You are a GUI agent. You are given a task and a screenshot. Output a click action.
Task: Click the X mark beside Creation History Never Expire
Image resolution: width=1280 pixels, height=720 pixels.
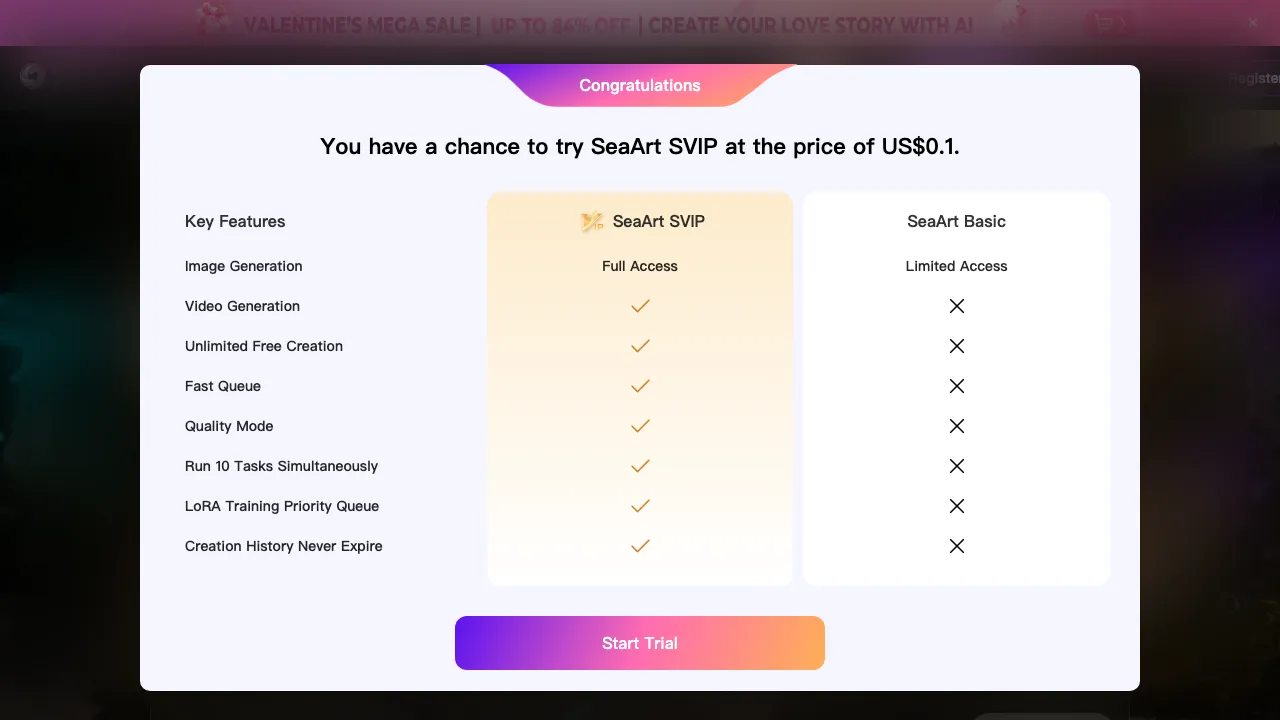tap(956, 546)
